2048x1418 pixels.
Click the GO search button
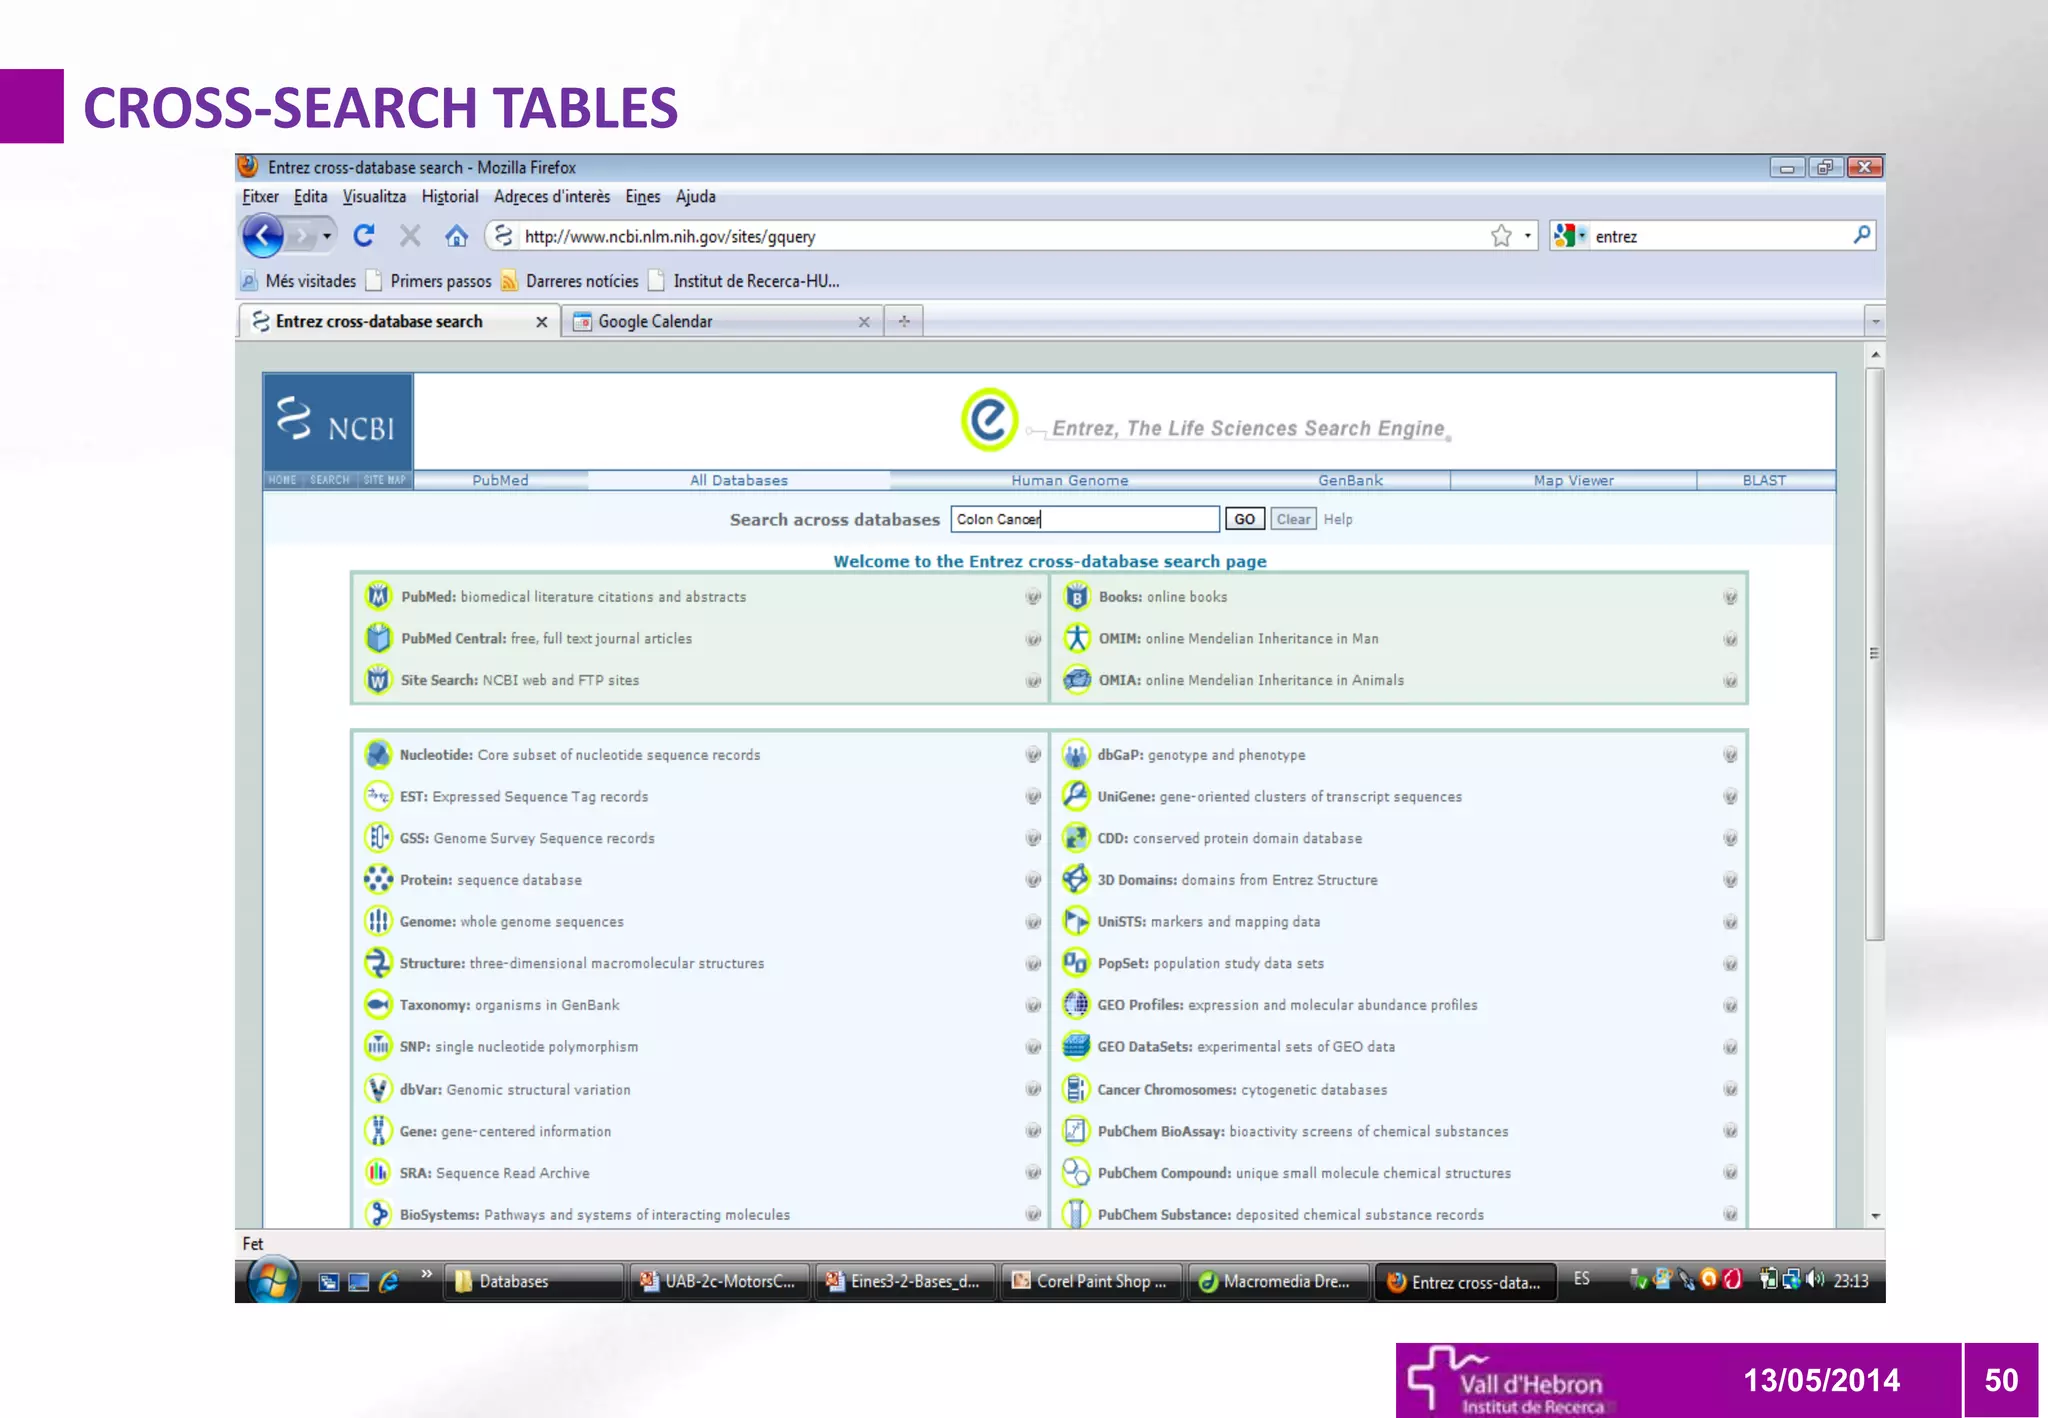(1244, 519)
